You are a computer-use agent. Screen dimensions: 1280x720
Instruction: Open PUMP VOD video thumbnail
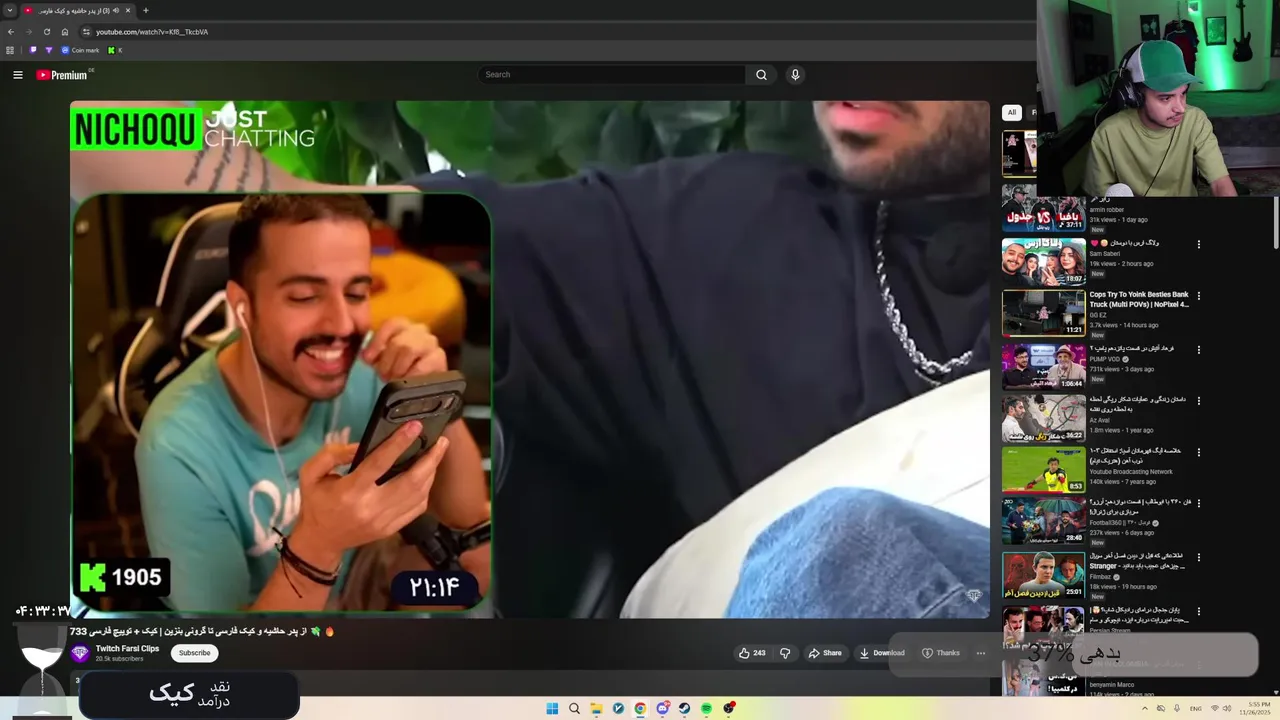point(1043,366)
